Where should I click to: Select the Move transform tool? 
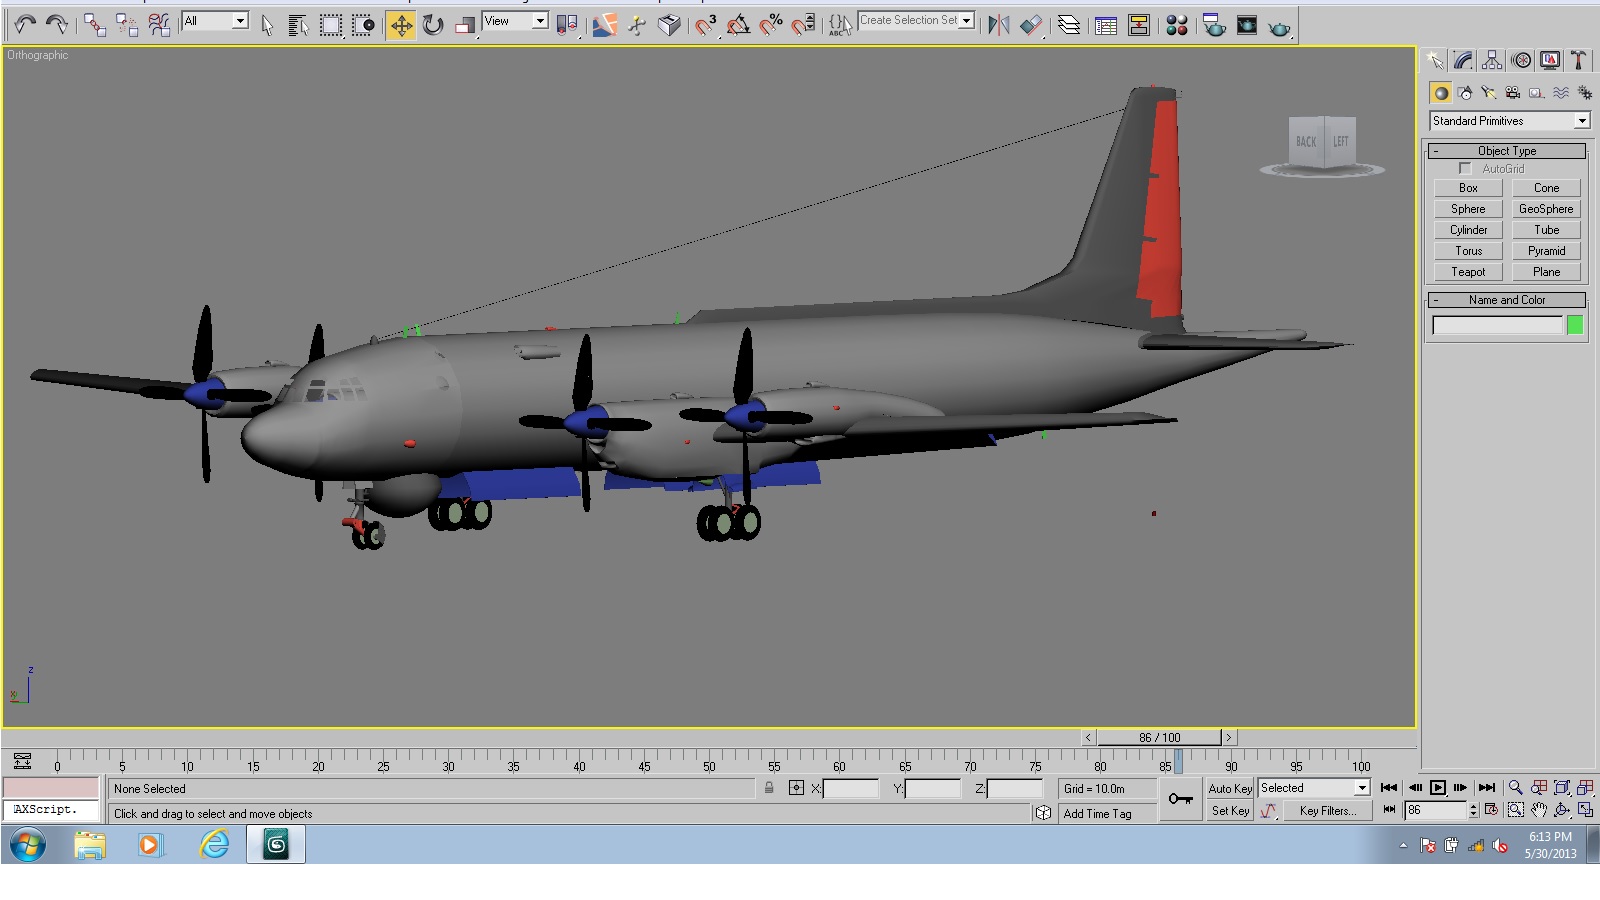[x=401, y=25]
